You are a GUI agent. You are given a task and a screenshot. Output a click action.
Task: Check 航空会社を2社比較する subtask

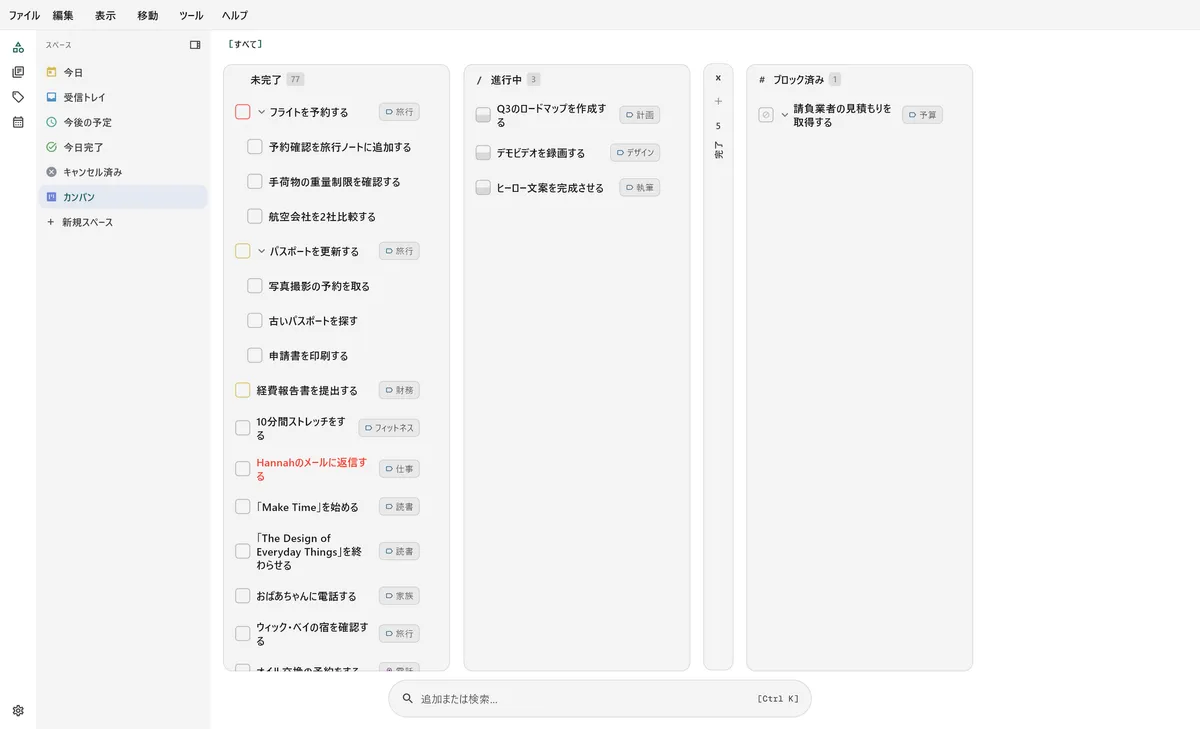coord(255,216)
